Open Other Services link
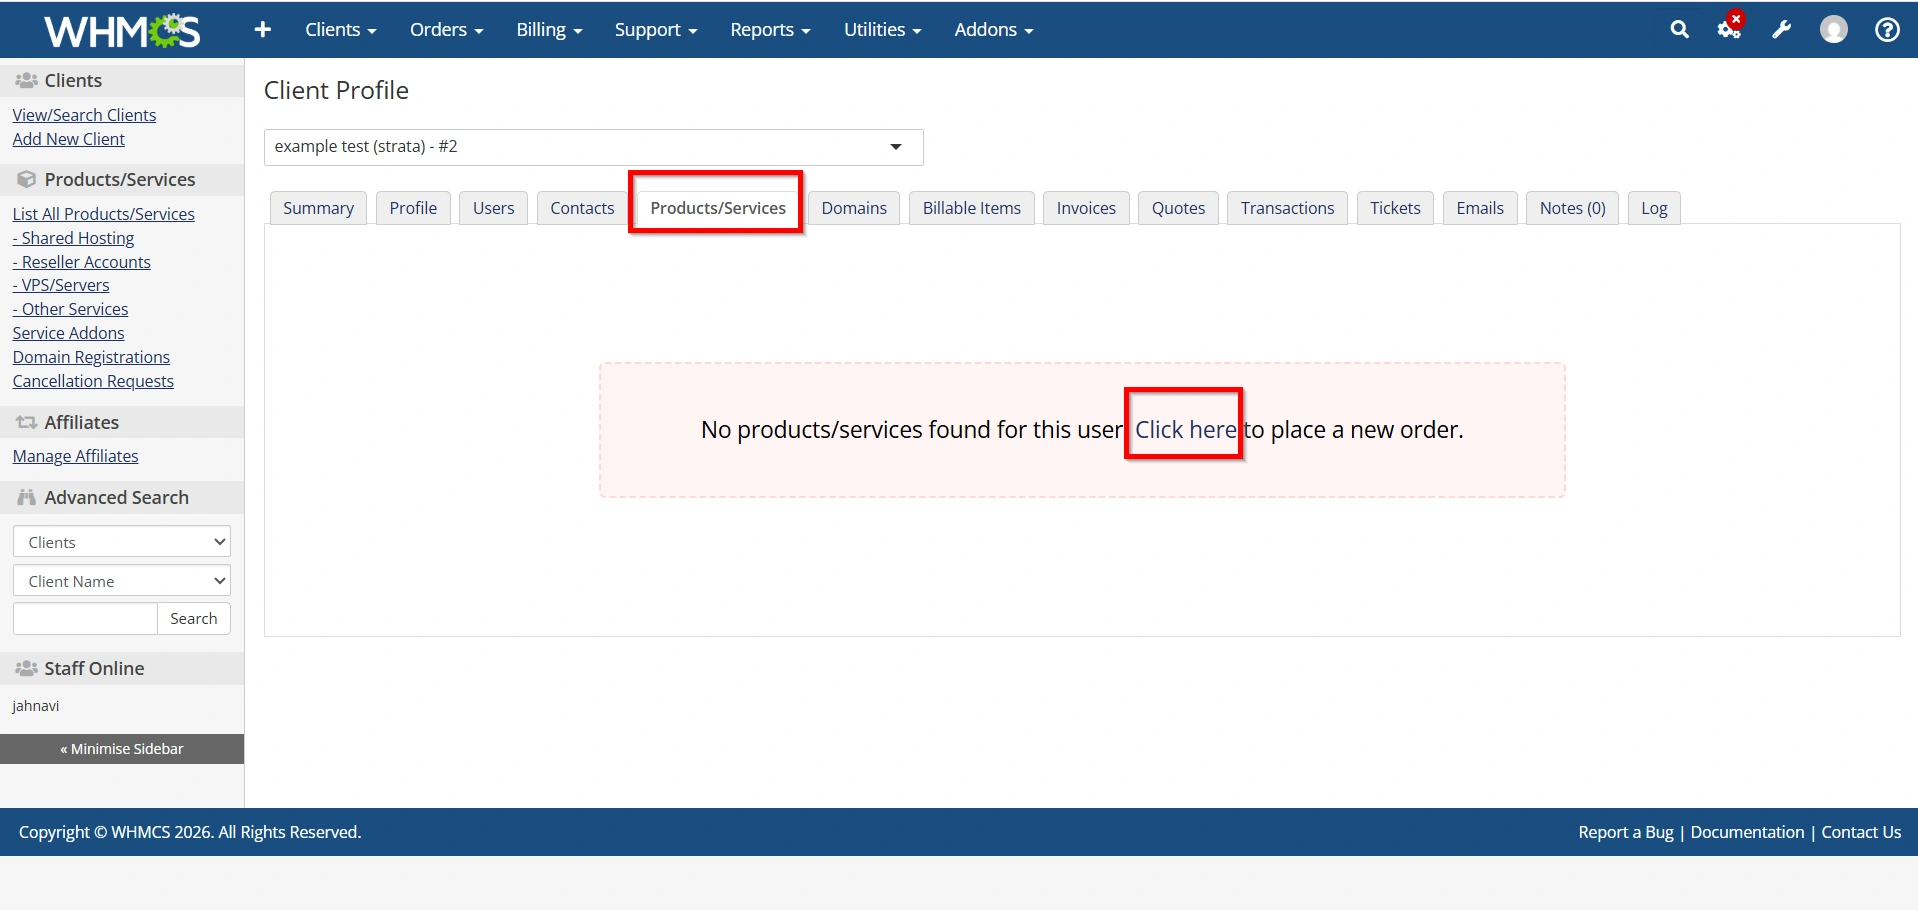Image resolution: width=1918 pixels, height=910 pixels. point(70,309)
